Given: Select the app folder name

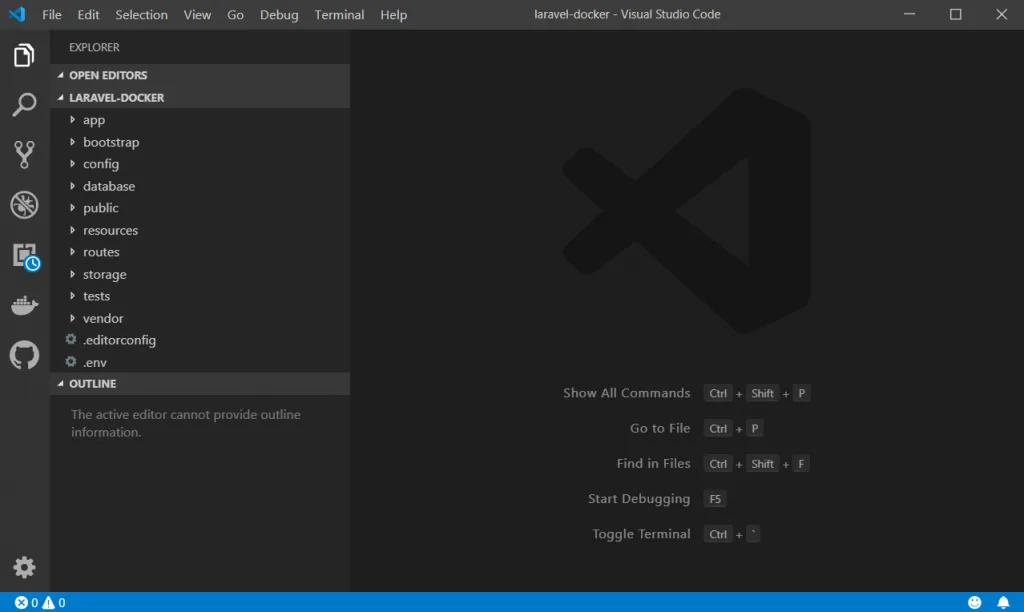Looking at the screenshot, I should [94, 120].
